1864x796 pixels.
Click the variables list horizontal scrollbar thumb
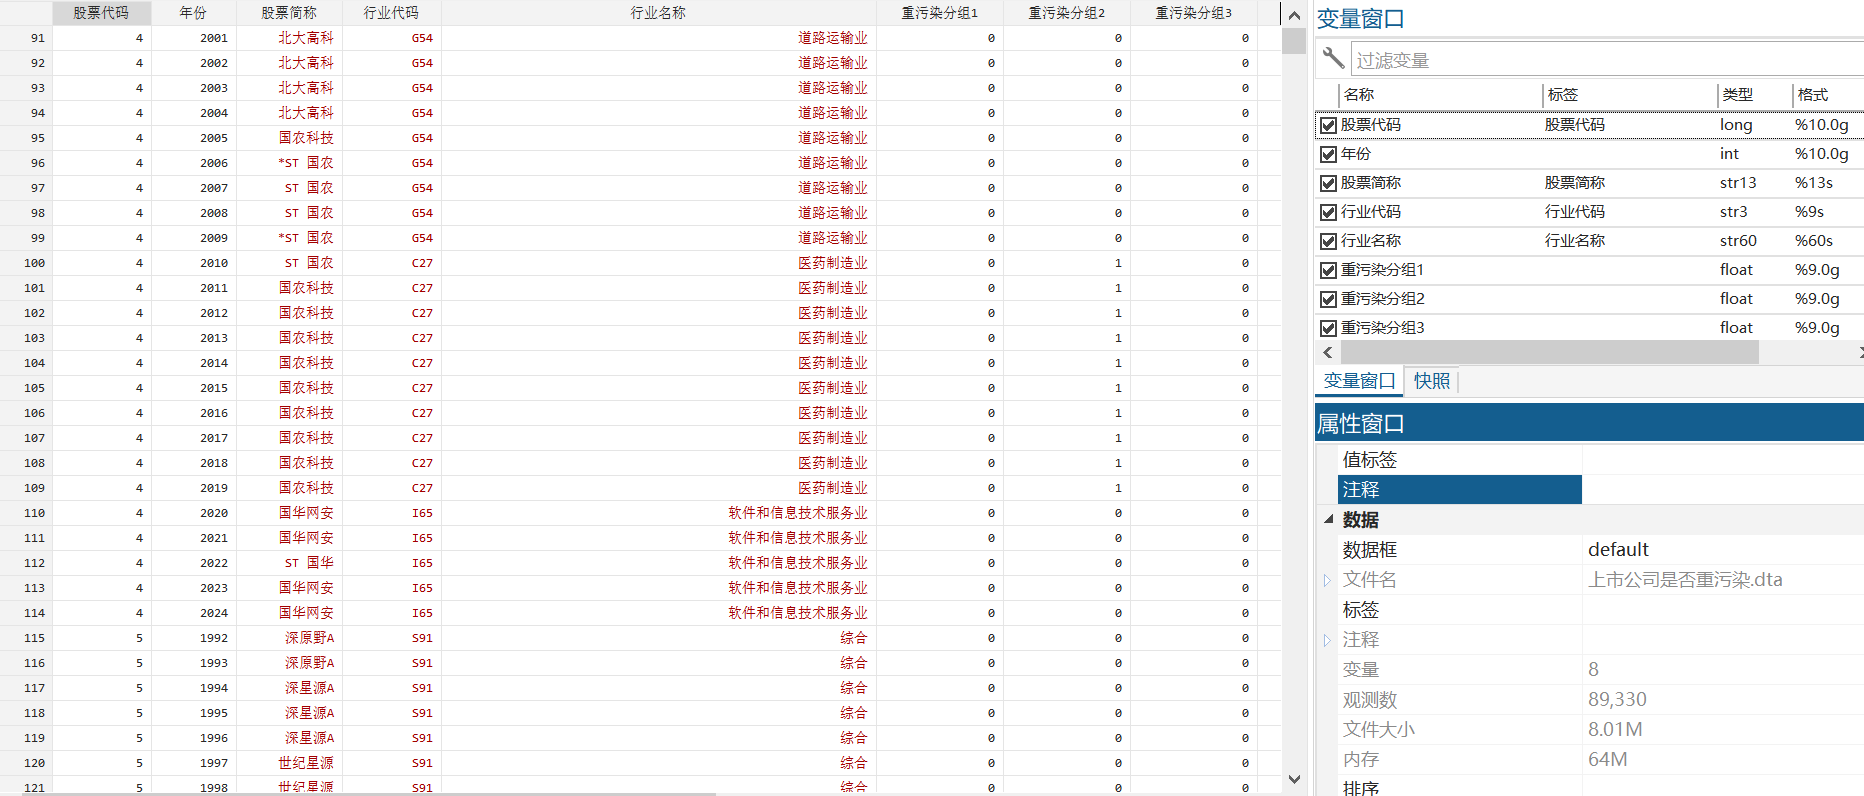click(x=1549, y=352)
